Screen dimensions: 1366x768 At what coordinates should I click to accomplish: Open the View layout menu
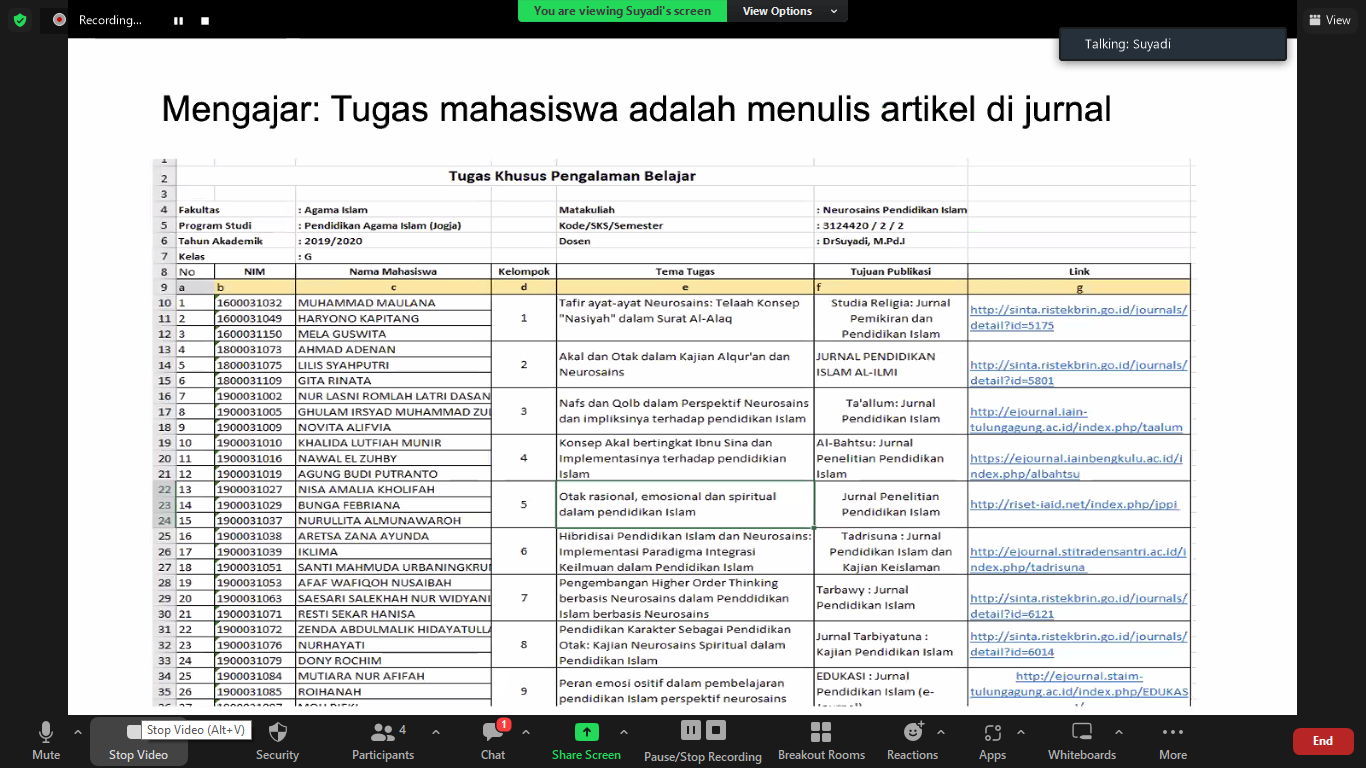click(1329, 20)
